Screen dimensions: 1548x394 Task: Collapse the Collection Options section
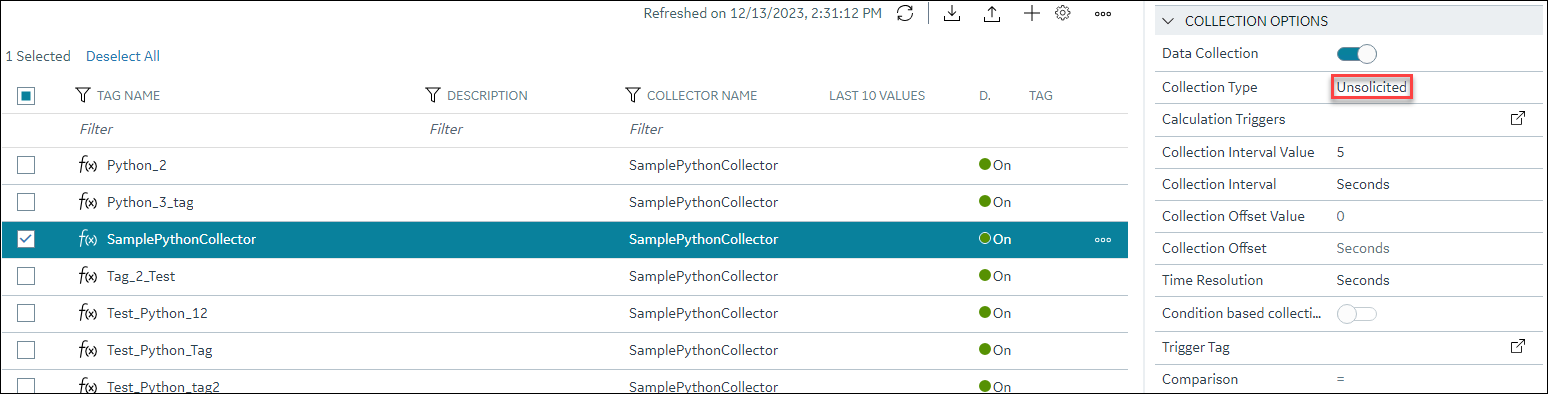pos(1168,21)
